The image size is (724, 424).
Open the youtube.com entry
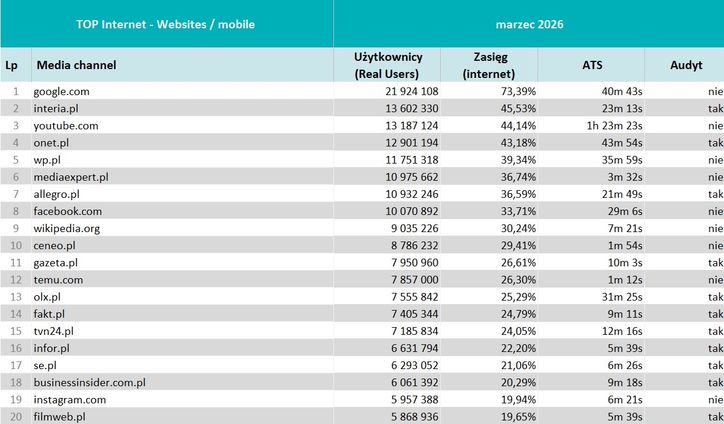[66, 126]
